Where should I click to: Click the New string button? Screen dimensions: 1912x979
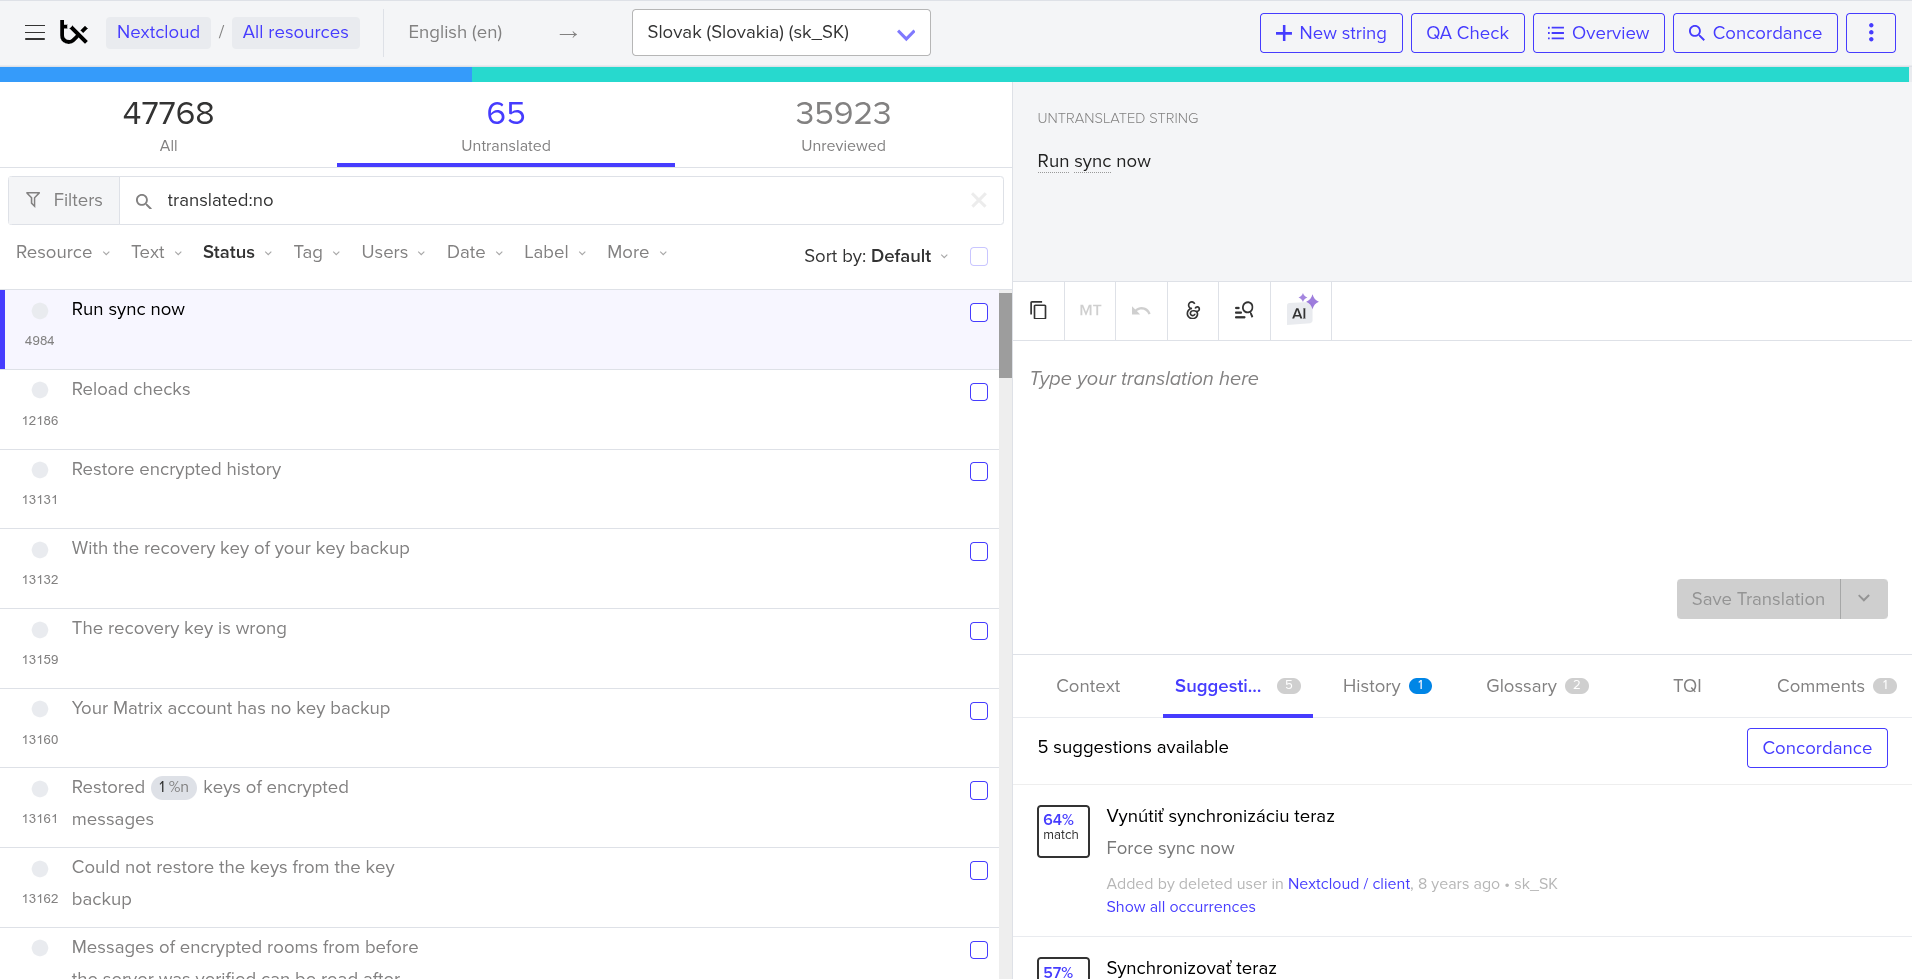pos(1331,33)
